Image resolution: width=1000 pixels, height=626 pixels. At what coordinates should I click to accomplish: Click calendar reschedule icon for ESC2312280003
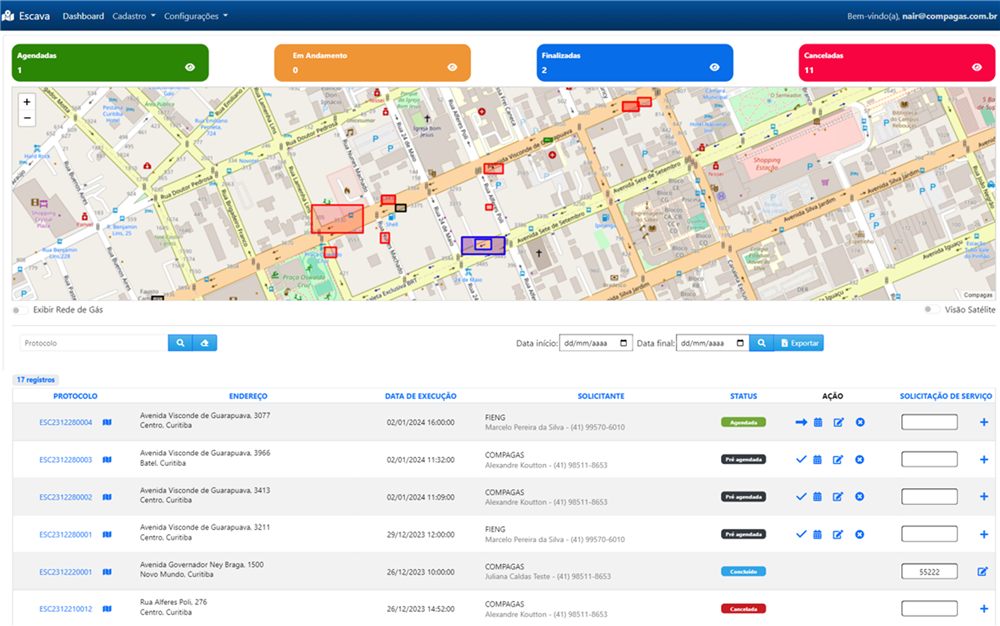[x=818, y=460]
